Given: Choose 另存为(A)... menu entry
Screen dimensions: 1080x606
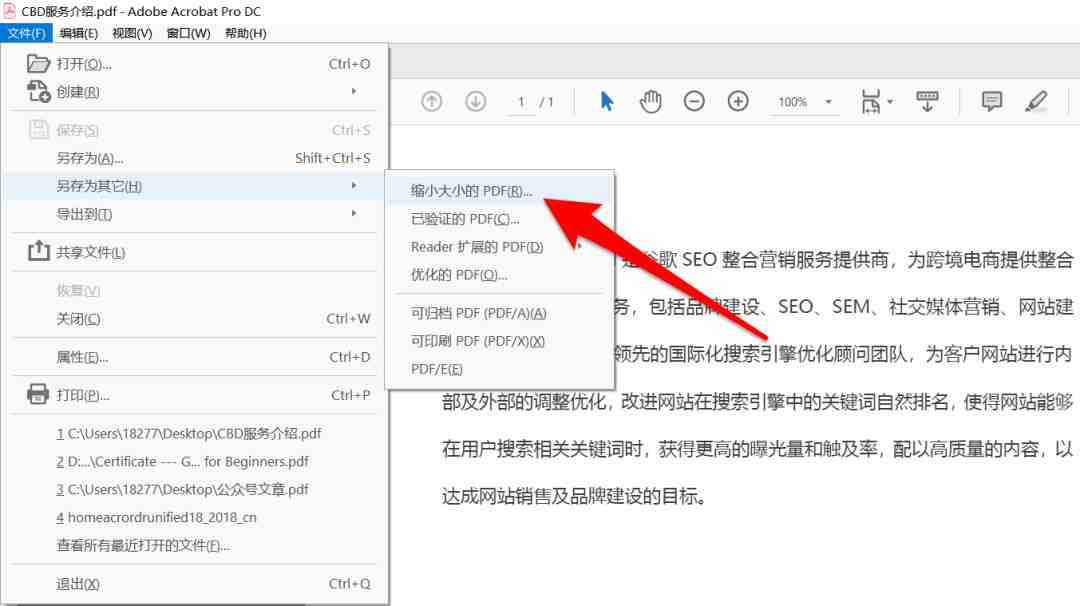Looking at the screenshot, I should click(195, 158).
